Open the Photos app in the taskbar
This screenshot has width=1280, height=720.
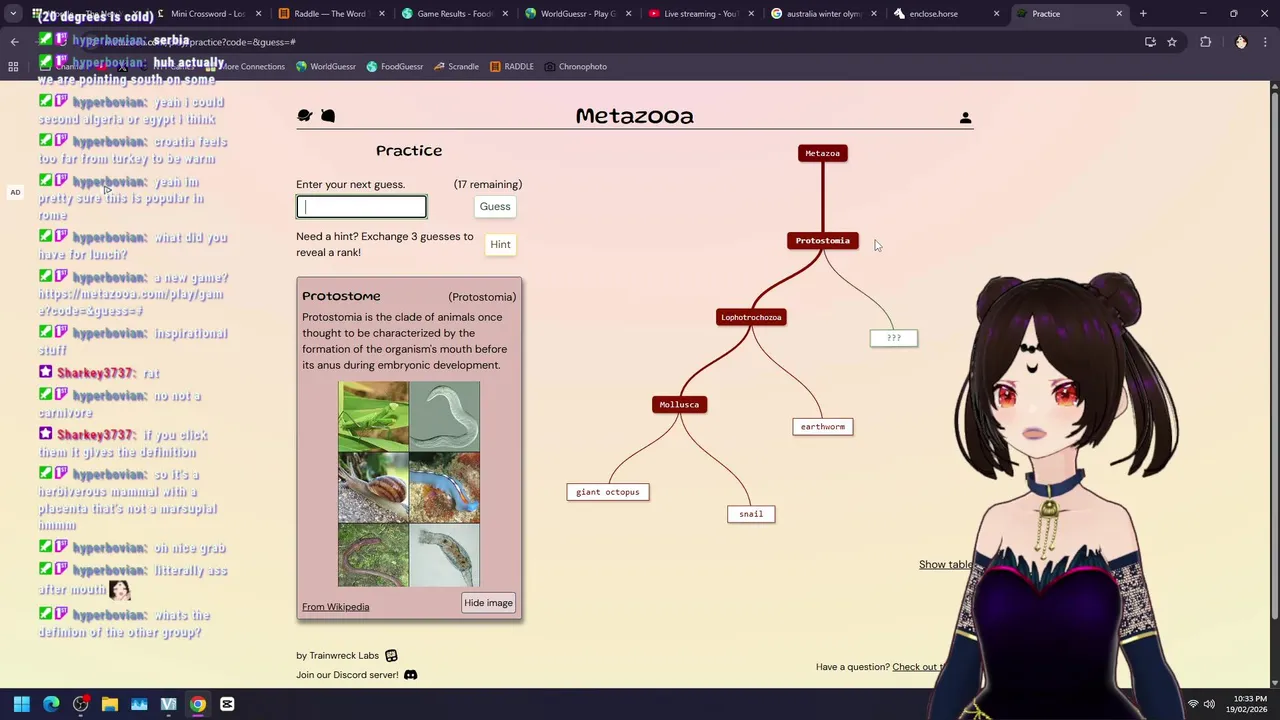(139, 704)
